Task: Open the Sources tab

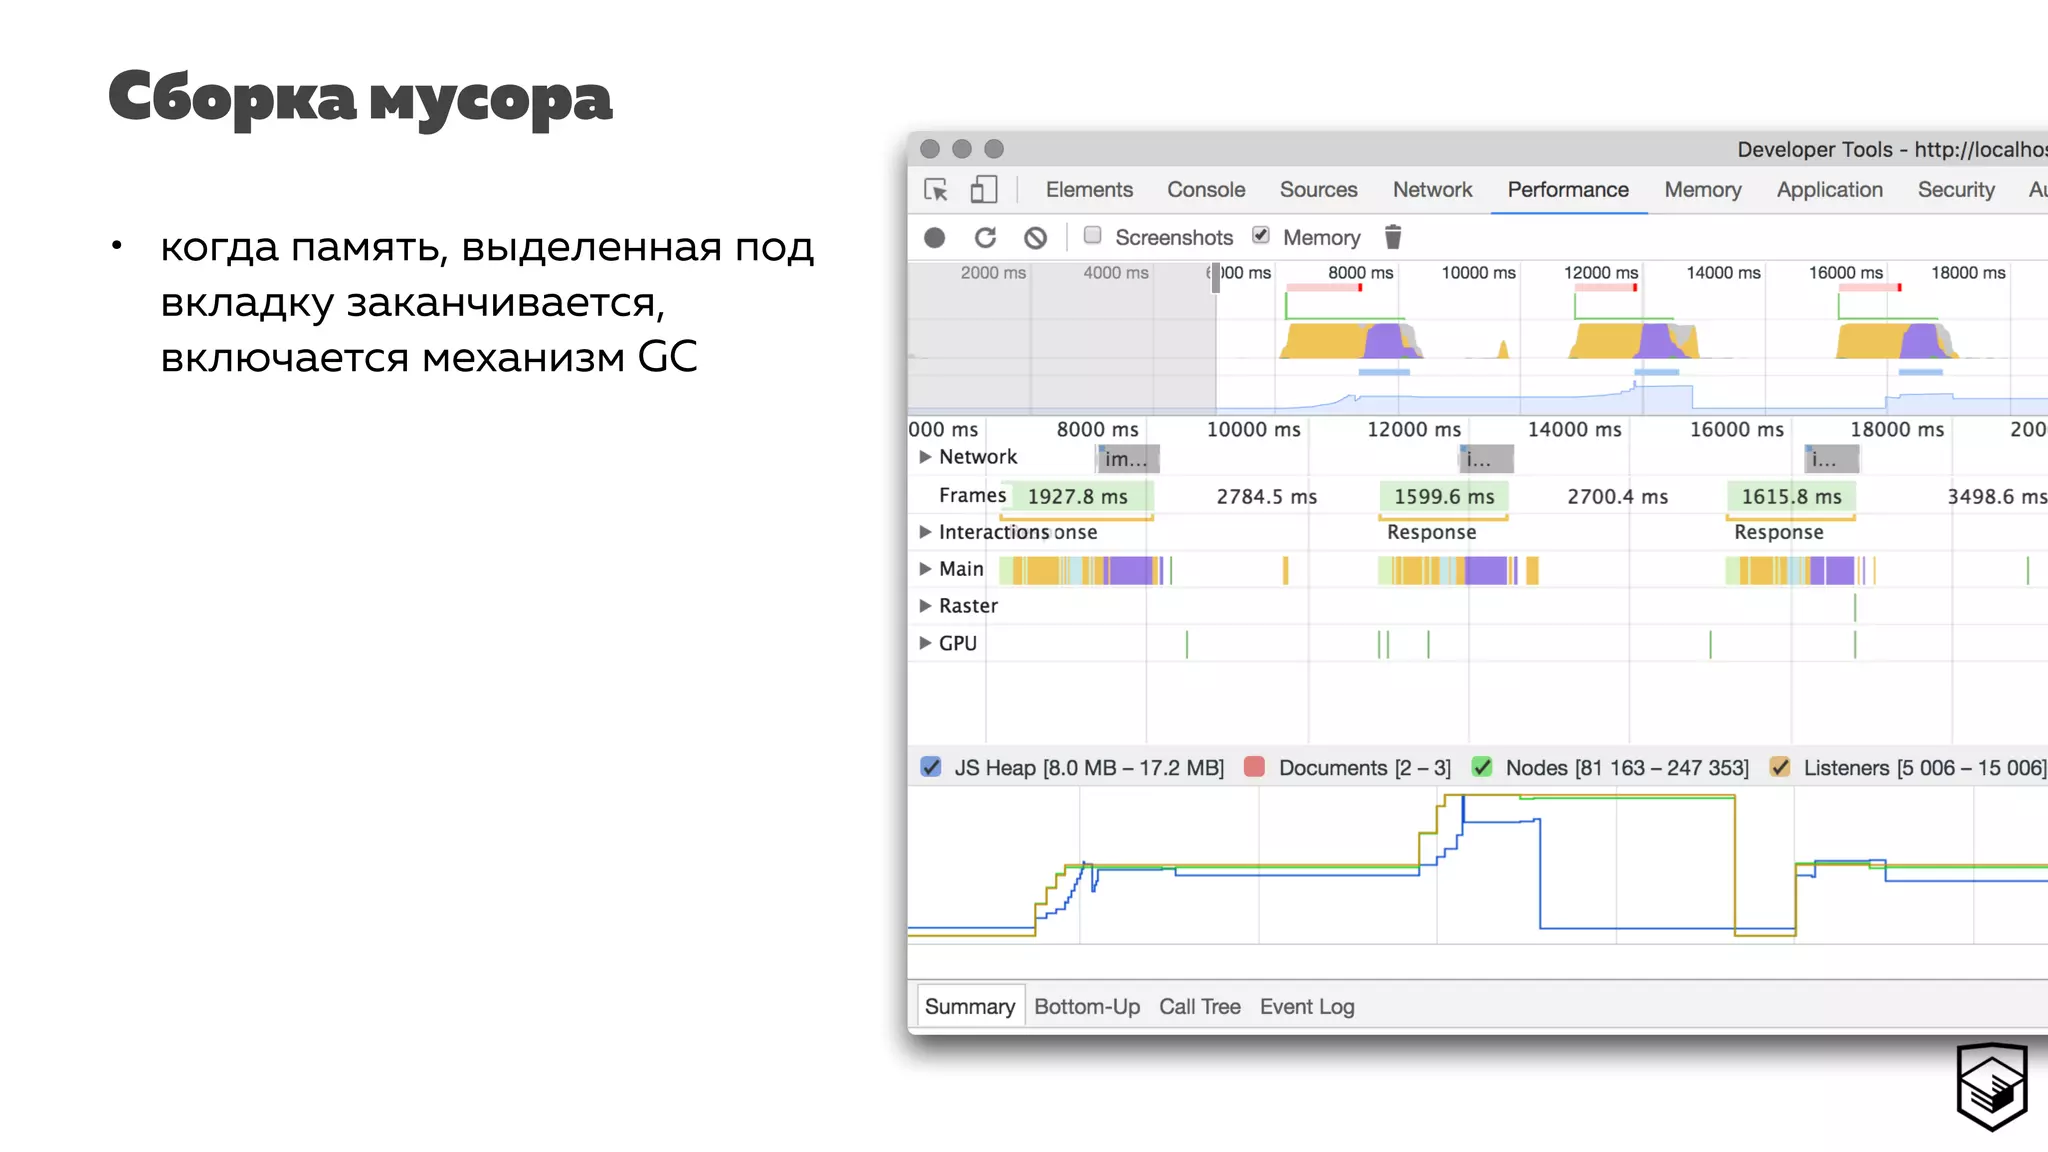Action: pos(1318,190)
